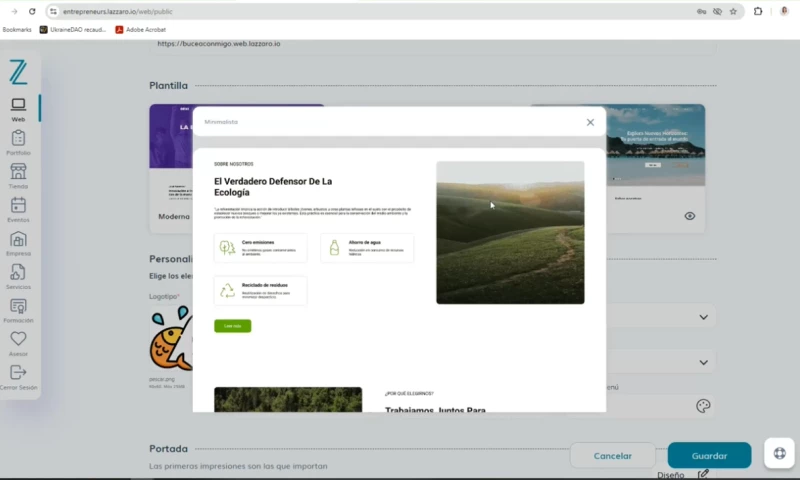Click the Portada section heading
The image size is (800, 480).
point(168,449)
